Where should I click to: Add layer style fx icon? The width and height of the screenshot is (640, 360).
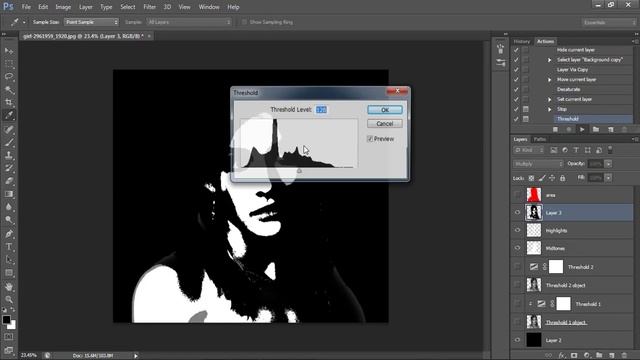click(562, 356)
